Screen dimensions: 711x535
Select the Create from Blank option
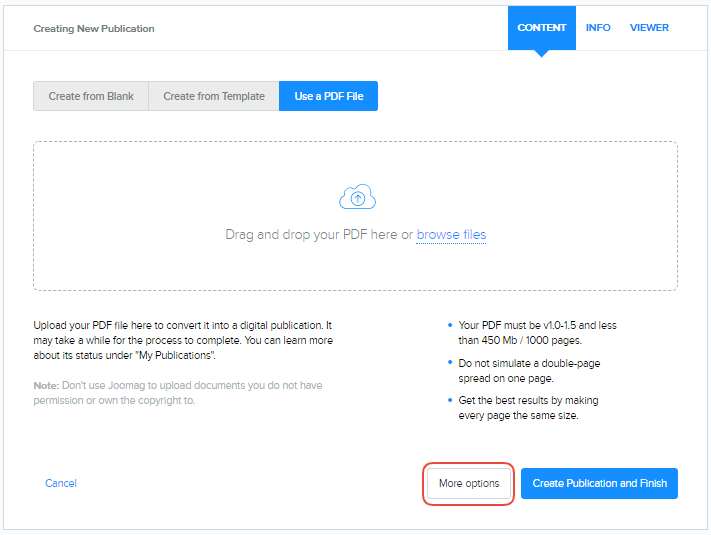coord(91,96)
